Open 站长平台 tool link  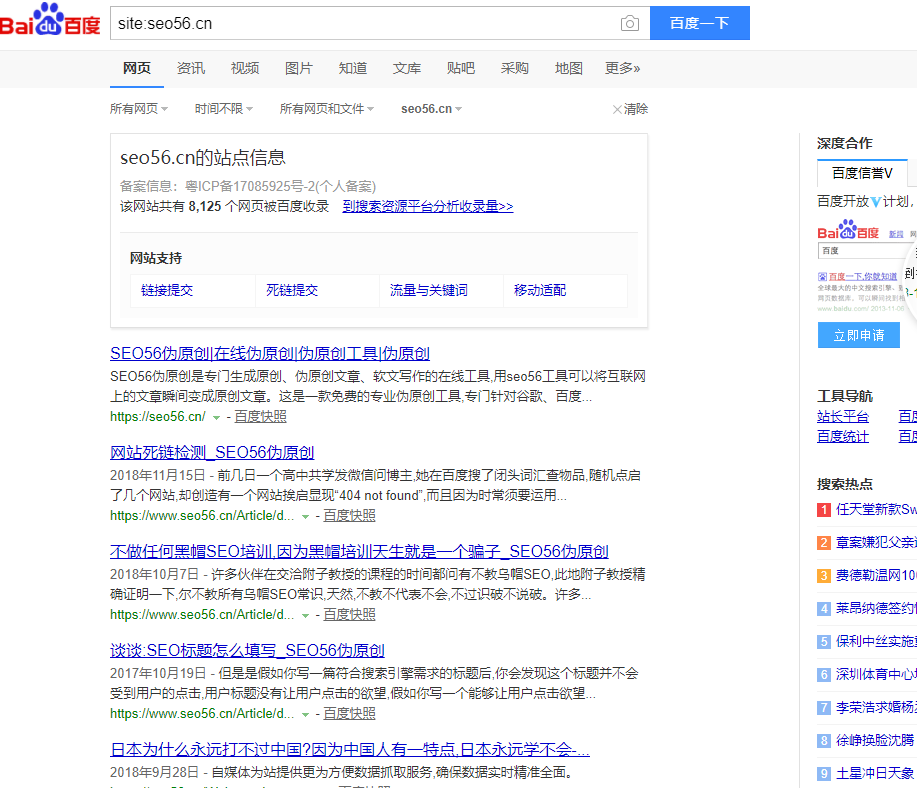(843, 417)
